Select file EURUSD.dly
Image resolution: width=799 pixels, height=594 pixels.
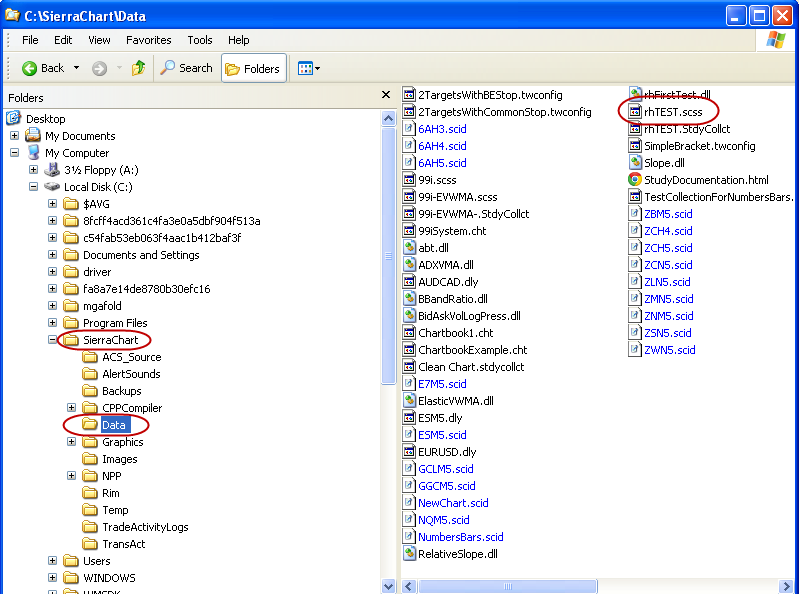click(447, 452)
